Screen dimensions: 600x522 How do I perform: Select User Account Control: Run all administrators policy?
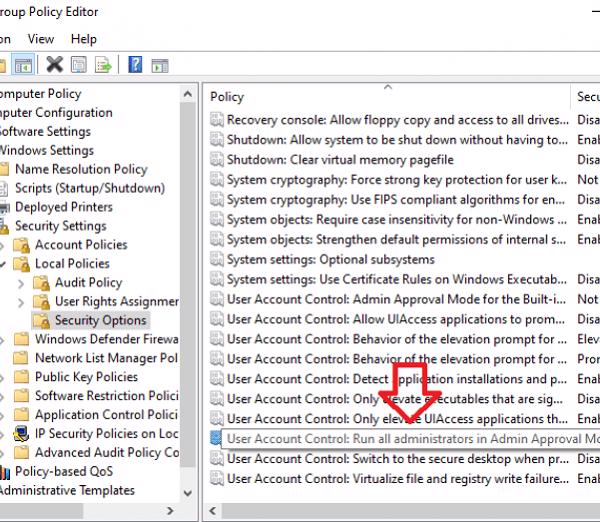[x=413, y=439]
